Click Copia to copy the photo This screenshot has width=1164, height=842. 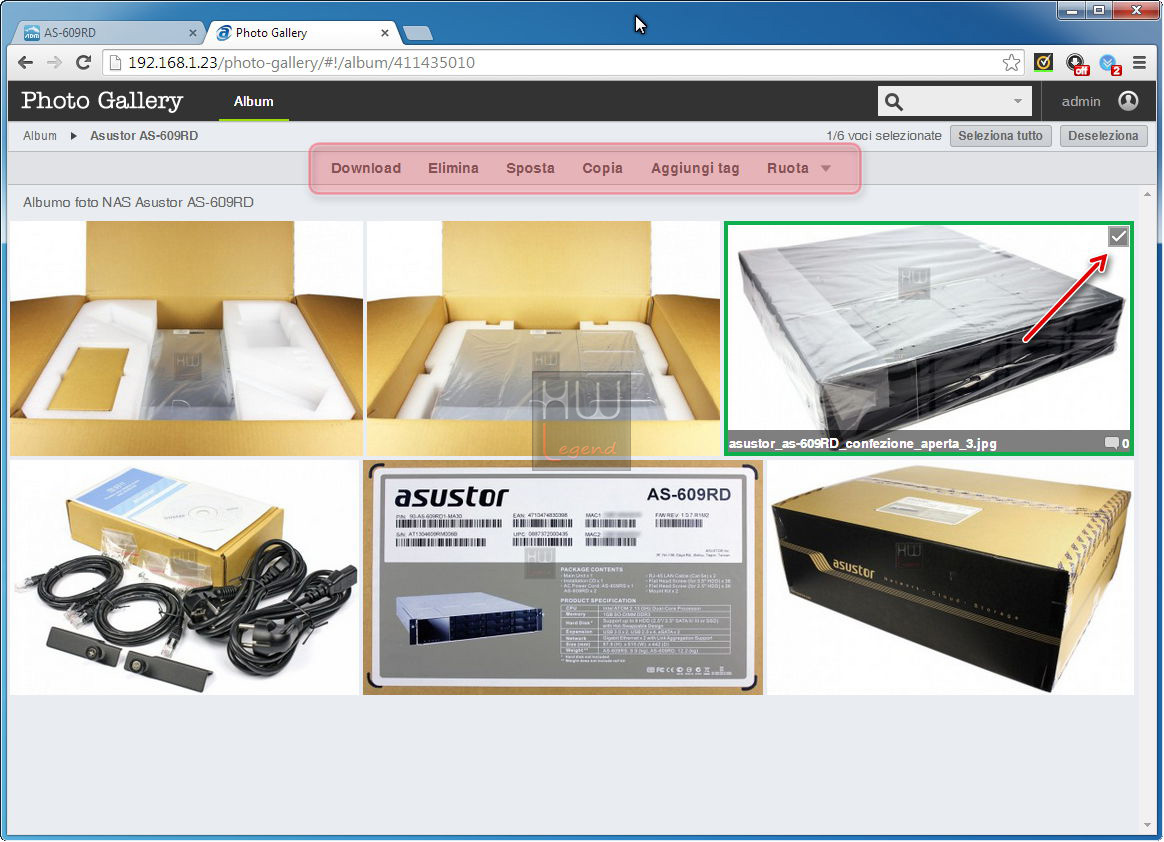[602, 168]
